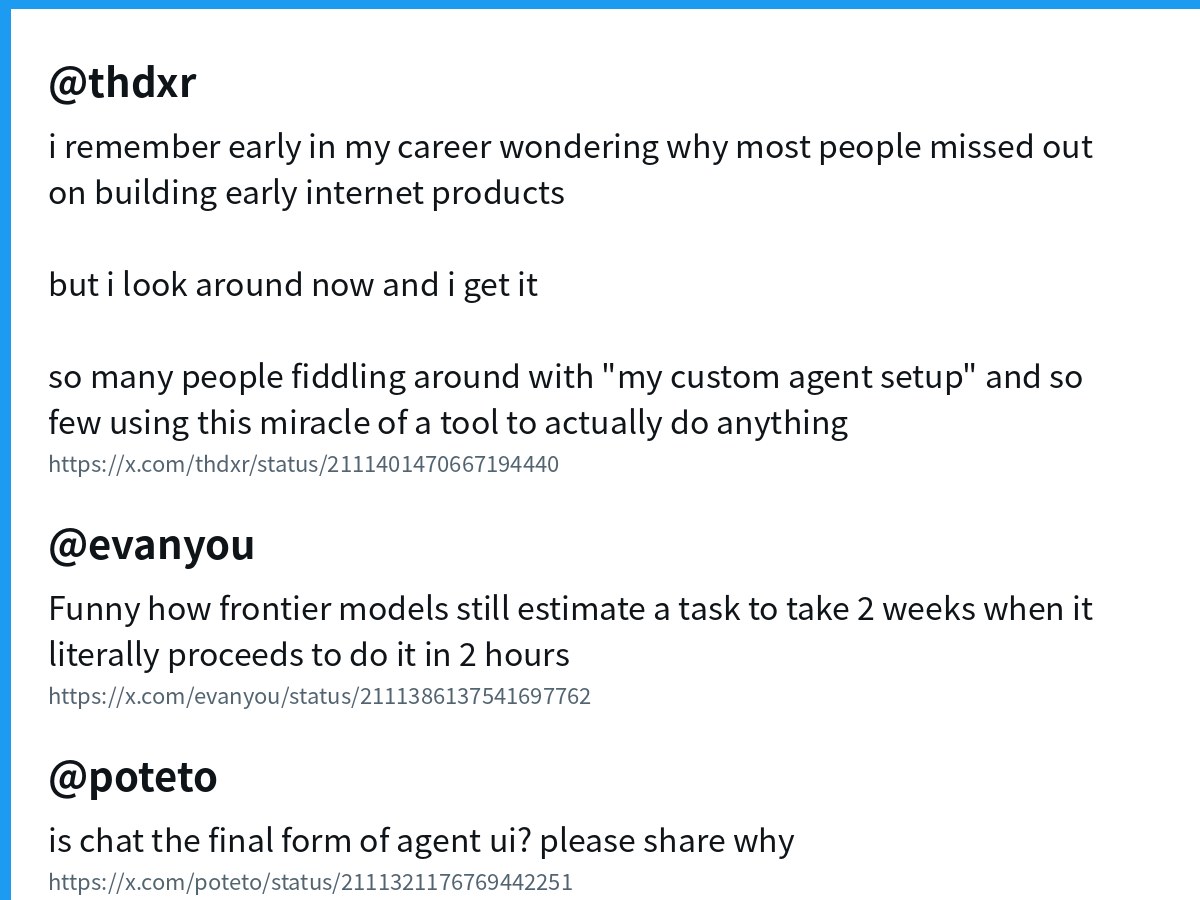
Task: Click the @evanyou handle heading
Action: 151,545
